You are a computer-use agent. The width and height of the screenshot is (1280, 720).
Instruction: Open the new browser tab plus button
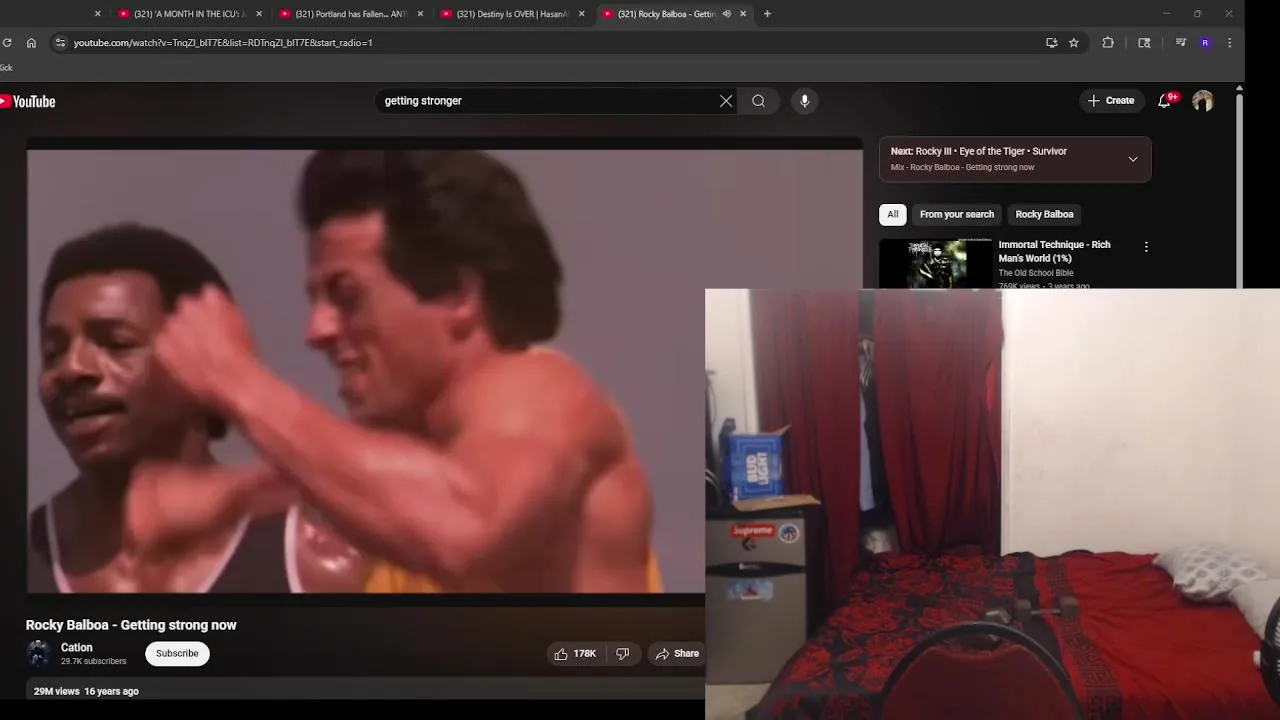(767, 14)
